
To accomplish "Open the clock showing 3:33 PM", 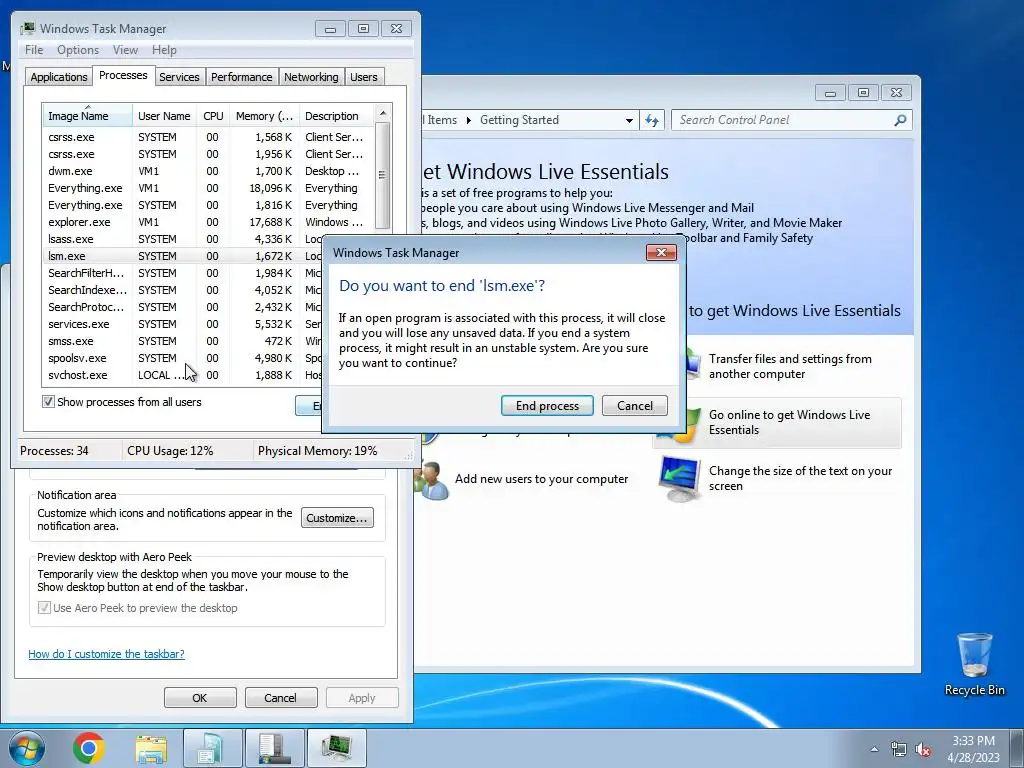I will tap(974, 749).
